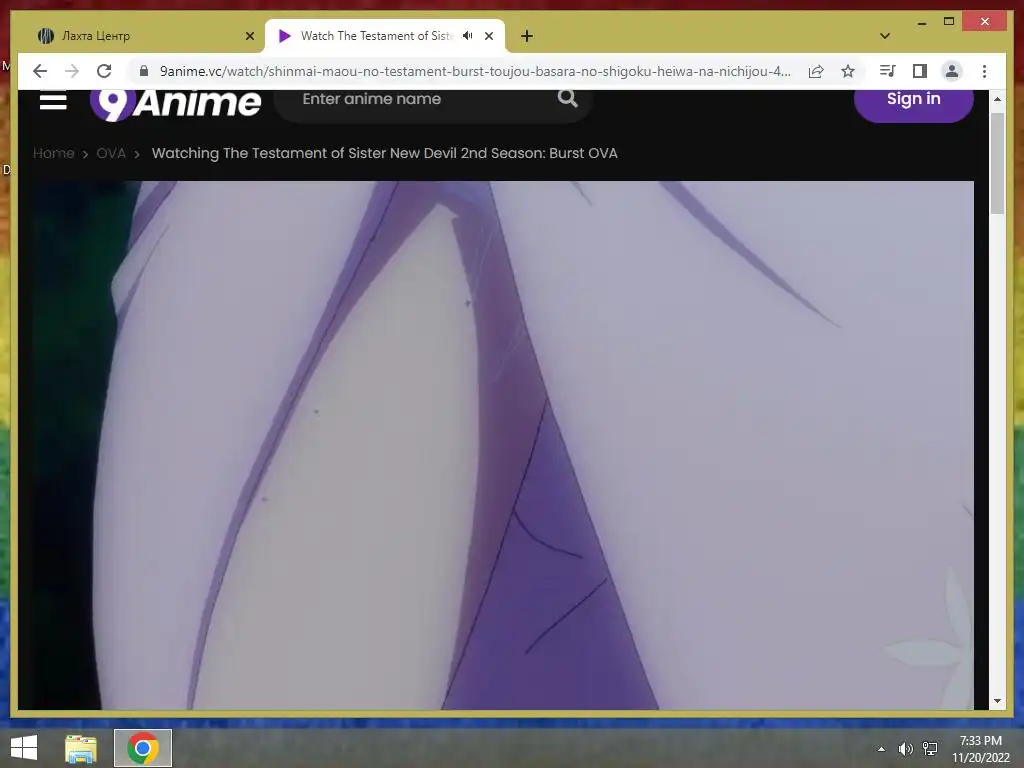The image size is (1024, 768).
Task: Open the 9anime hamburger menu
Action: (x=53, y=100)
